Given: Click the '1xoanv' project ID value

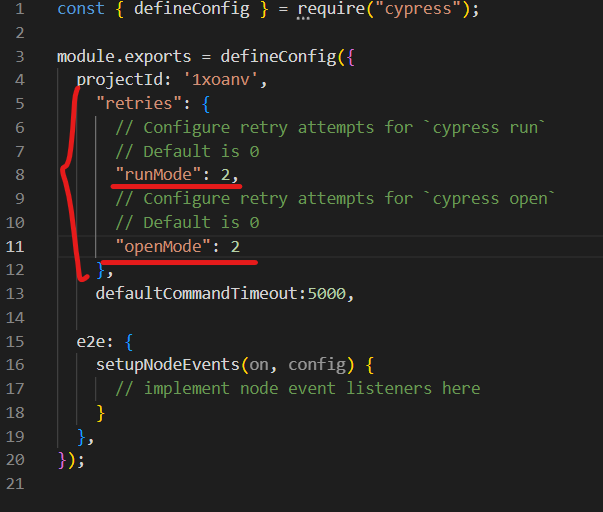Looking at the screenshot, I should 221,80.
